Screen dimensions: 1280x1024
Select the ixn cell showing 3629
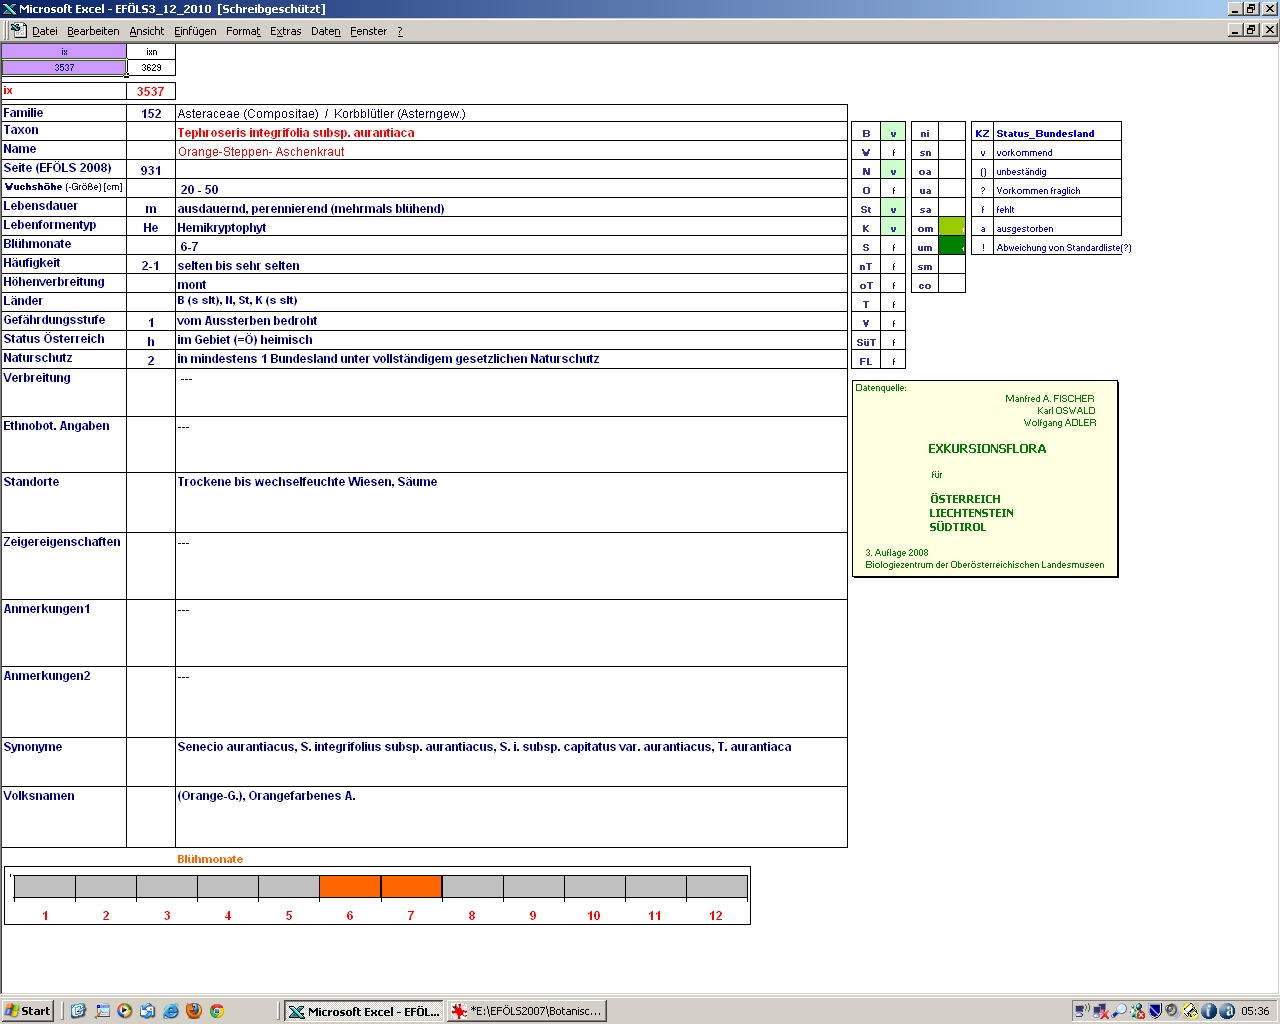(151, 67)
